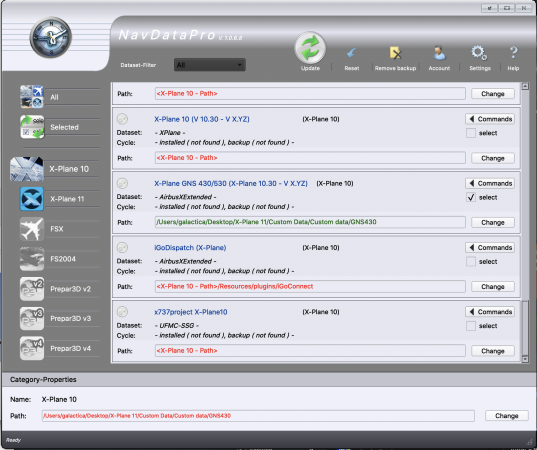Click the green Update arrows icon
The image size is (537, 450).
(310, 48)
